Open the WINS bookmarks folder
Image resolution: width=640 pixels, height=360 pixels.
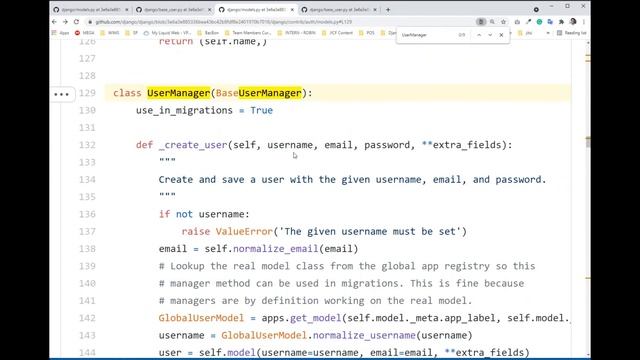[x=109, y=33]
